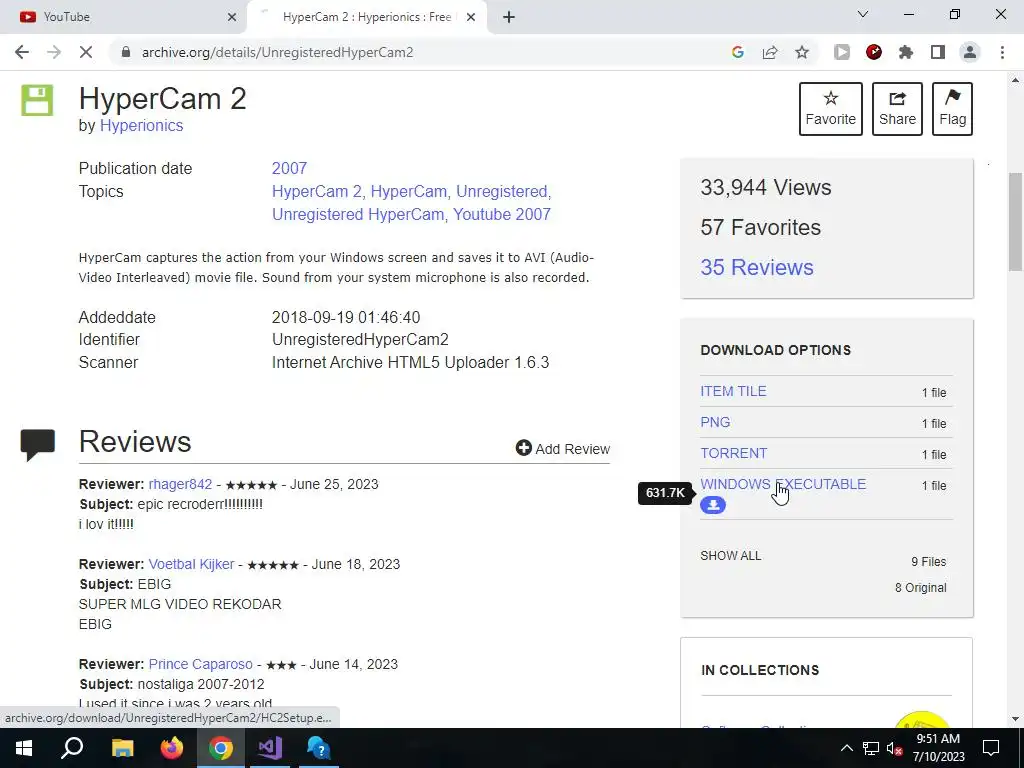Image resolution: width=1024 pixels, height=768 pixels.
Task: Toggle the browser side panel
Action: (x=938, y=52)
